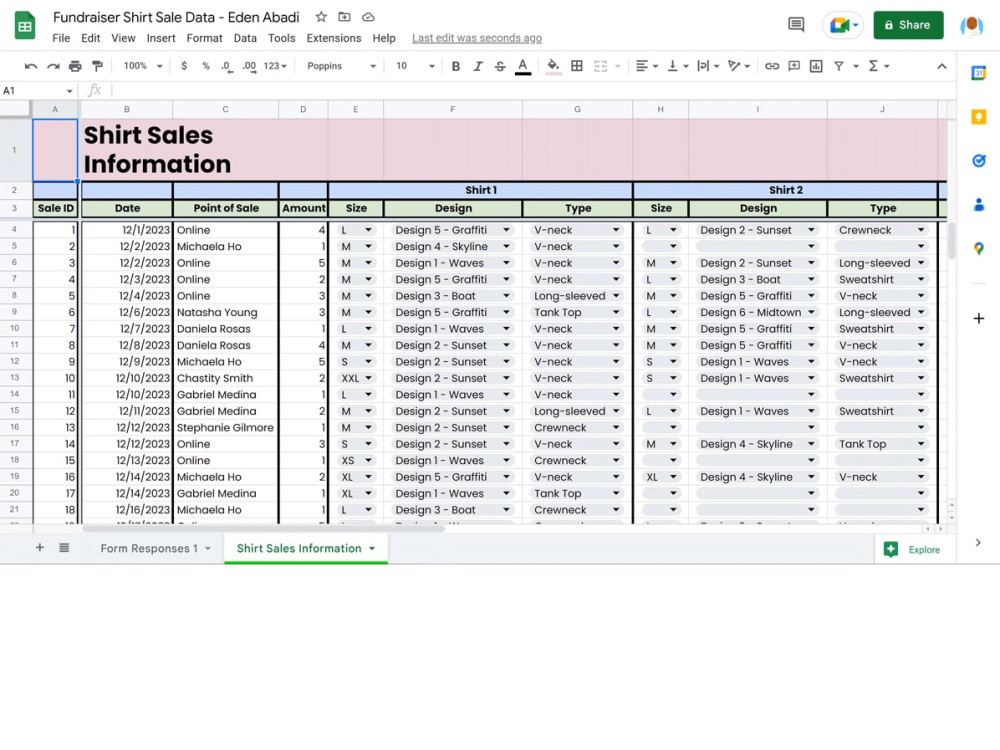Screen dimensions: 1000x750
Task: Open Last edit was seconds ago link
Action: pos(476,38)
